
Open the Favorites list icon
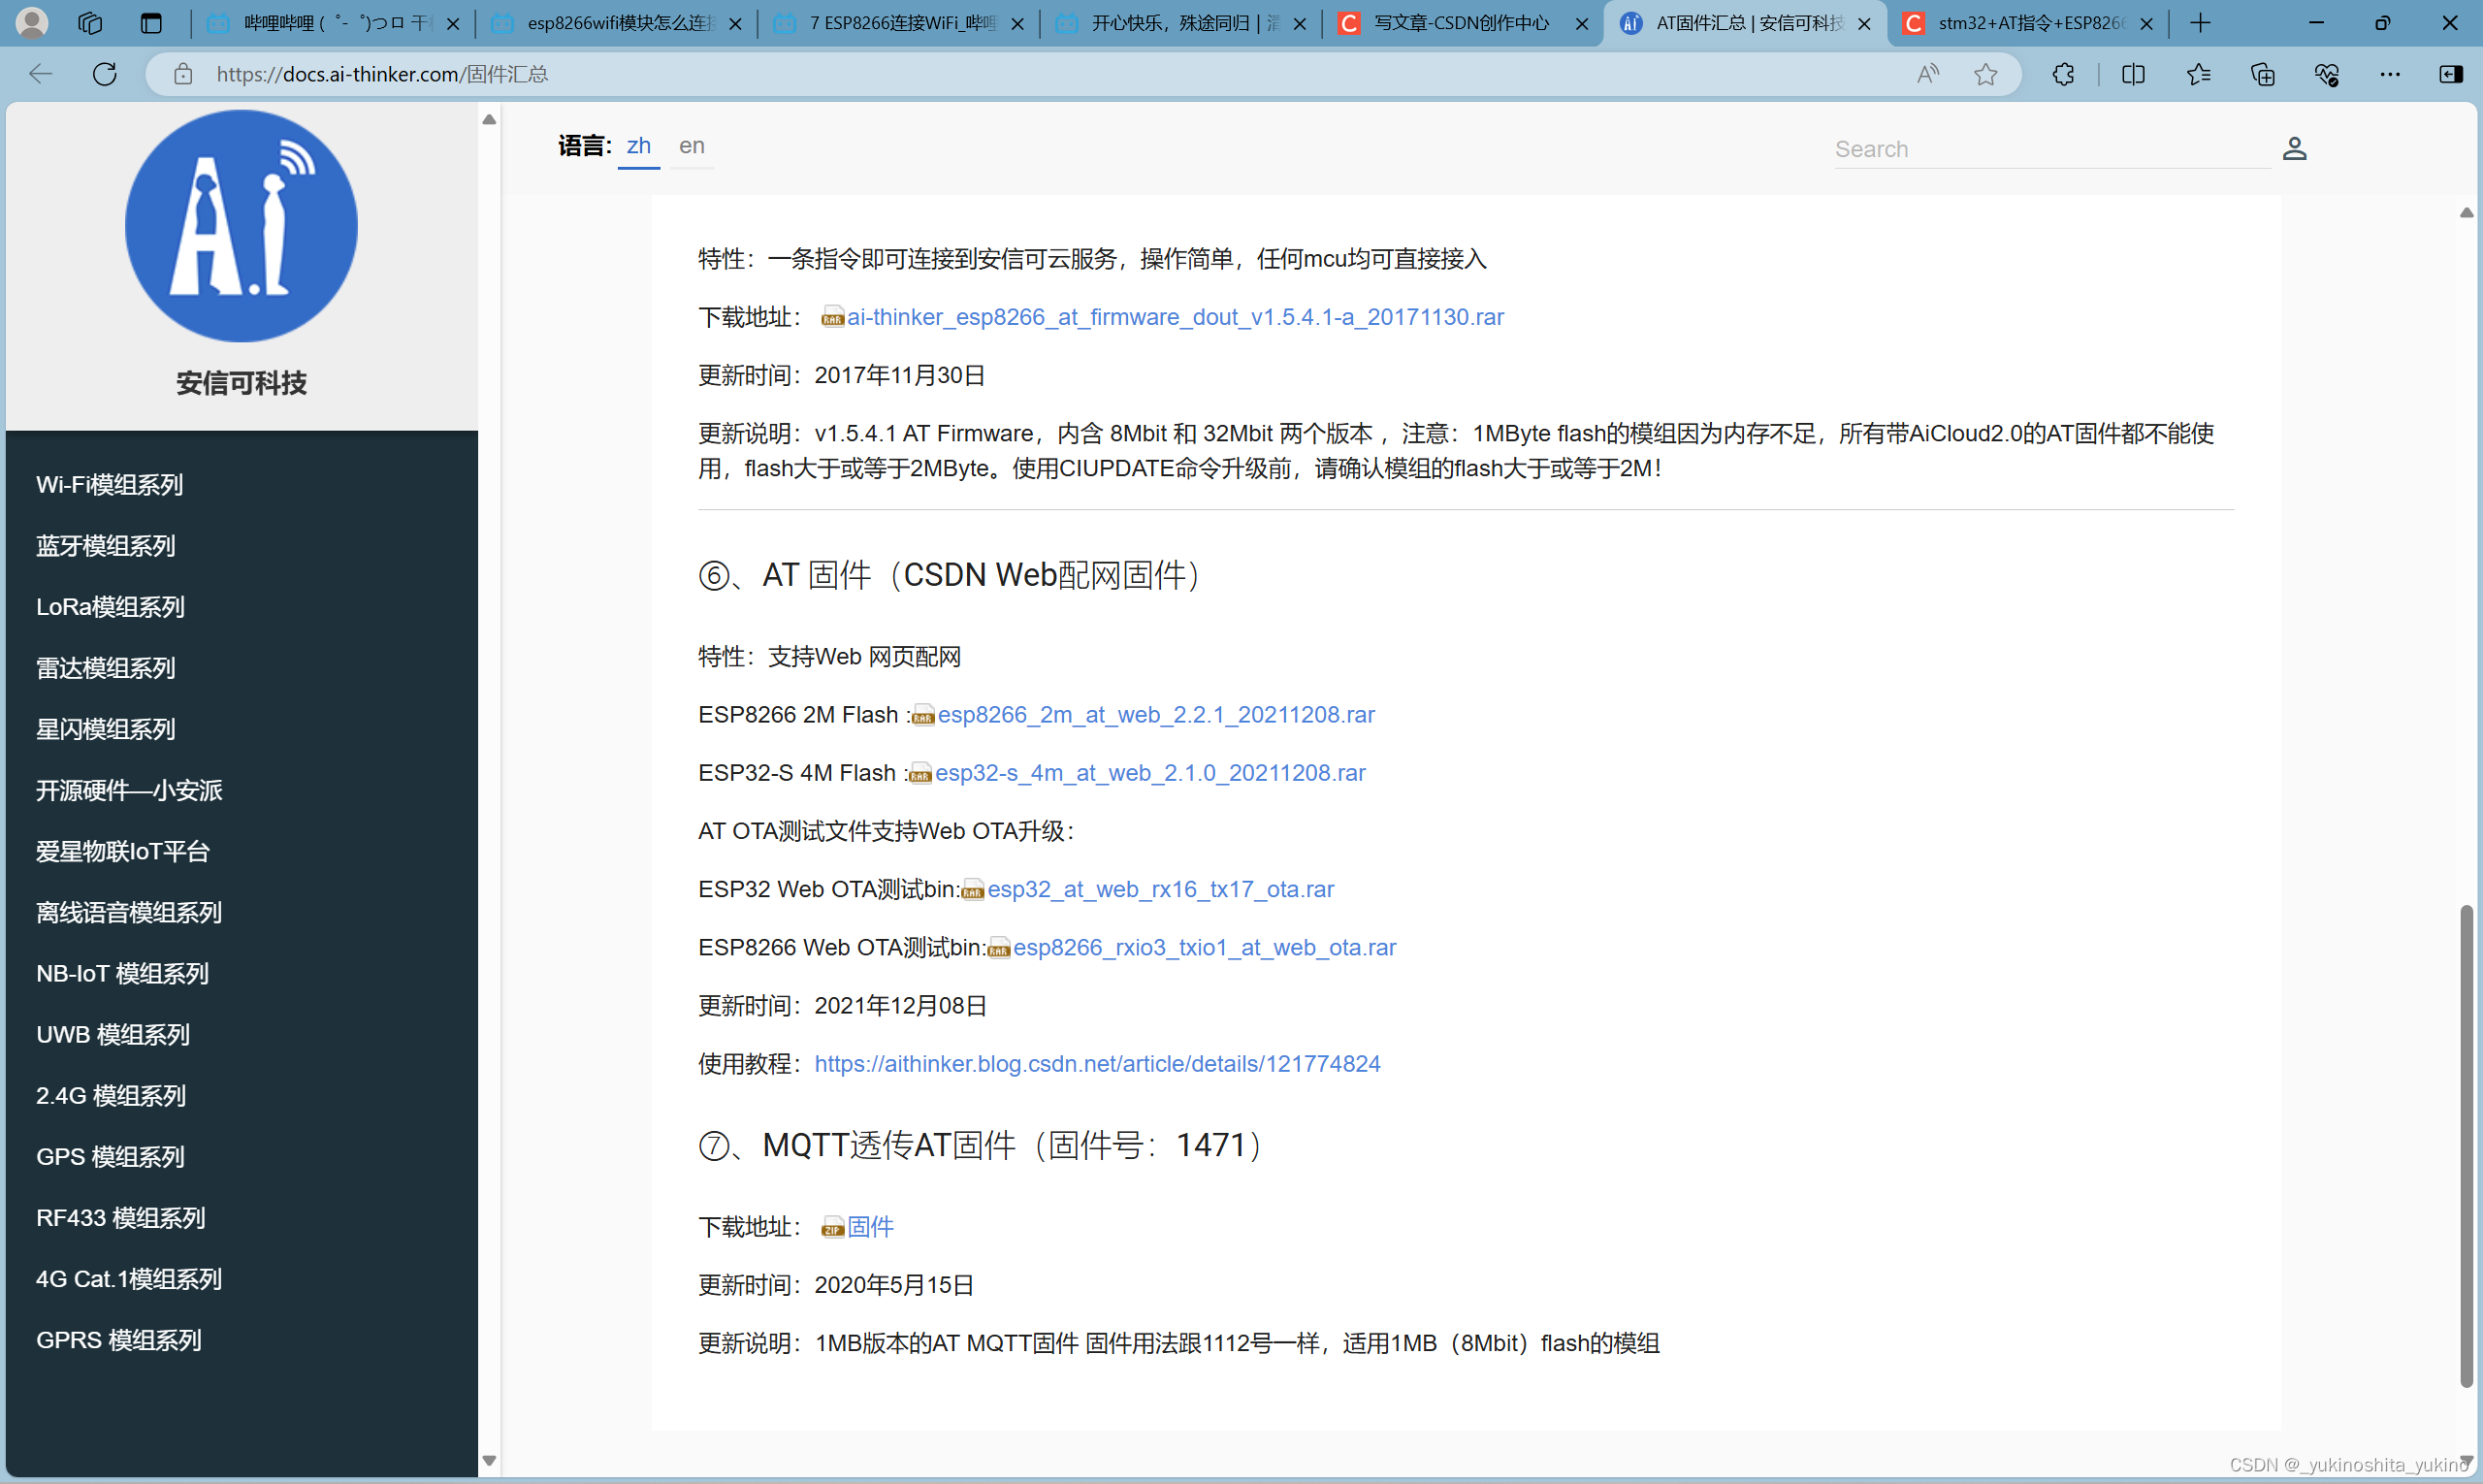click(2198, 73)
